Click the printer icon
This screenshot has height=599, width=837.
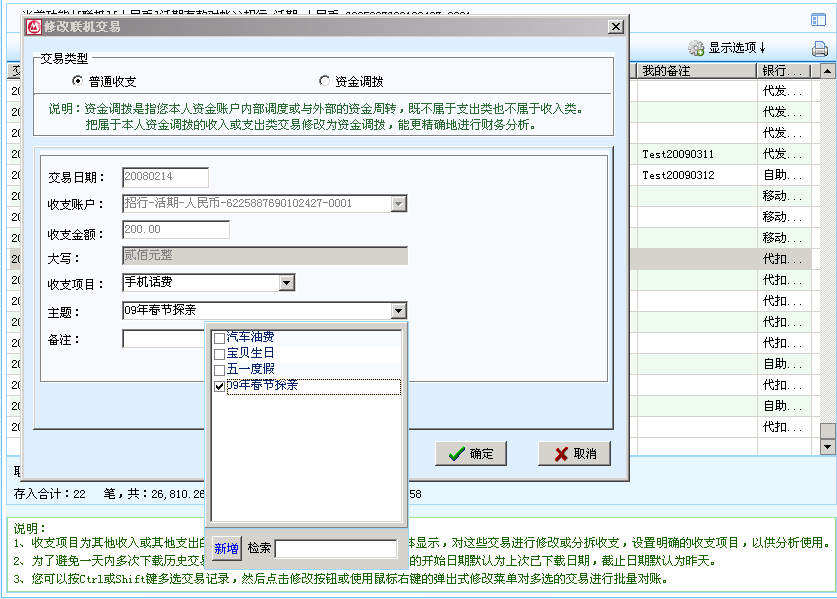(820, 48)
